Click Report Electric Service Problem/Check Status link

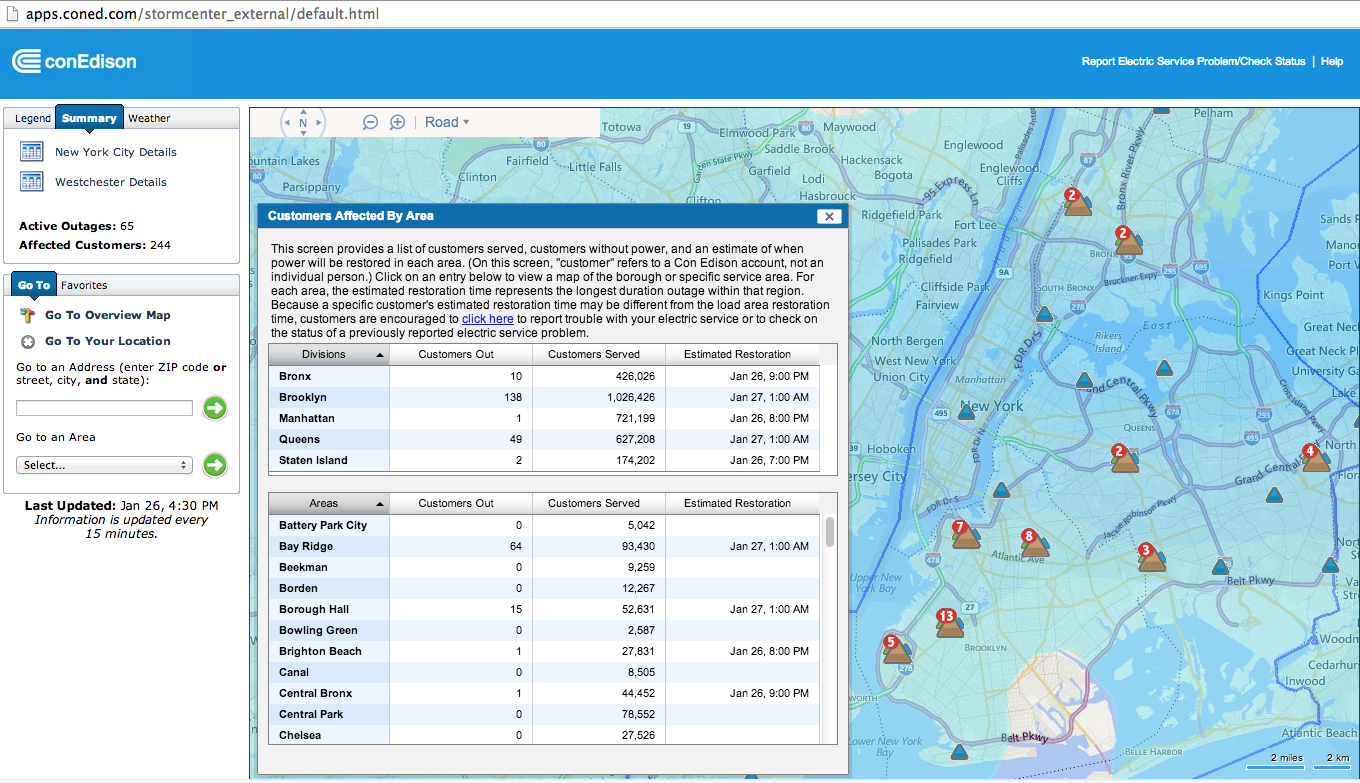click(x=1193, y=61)
